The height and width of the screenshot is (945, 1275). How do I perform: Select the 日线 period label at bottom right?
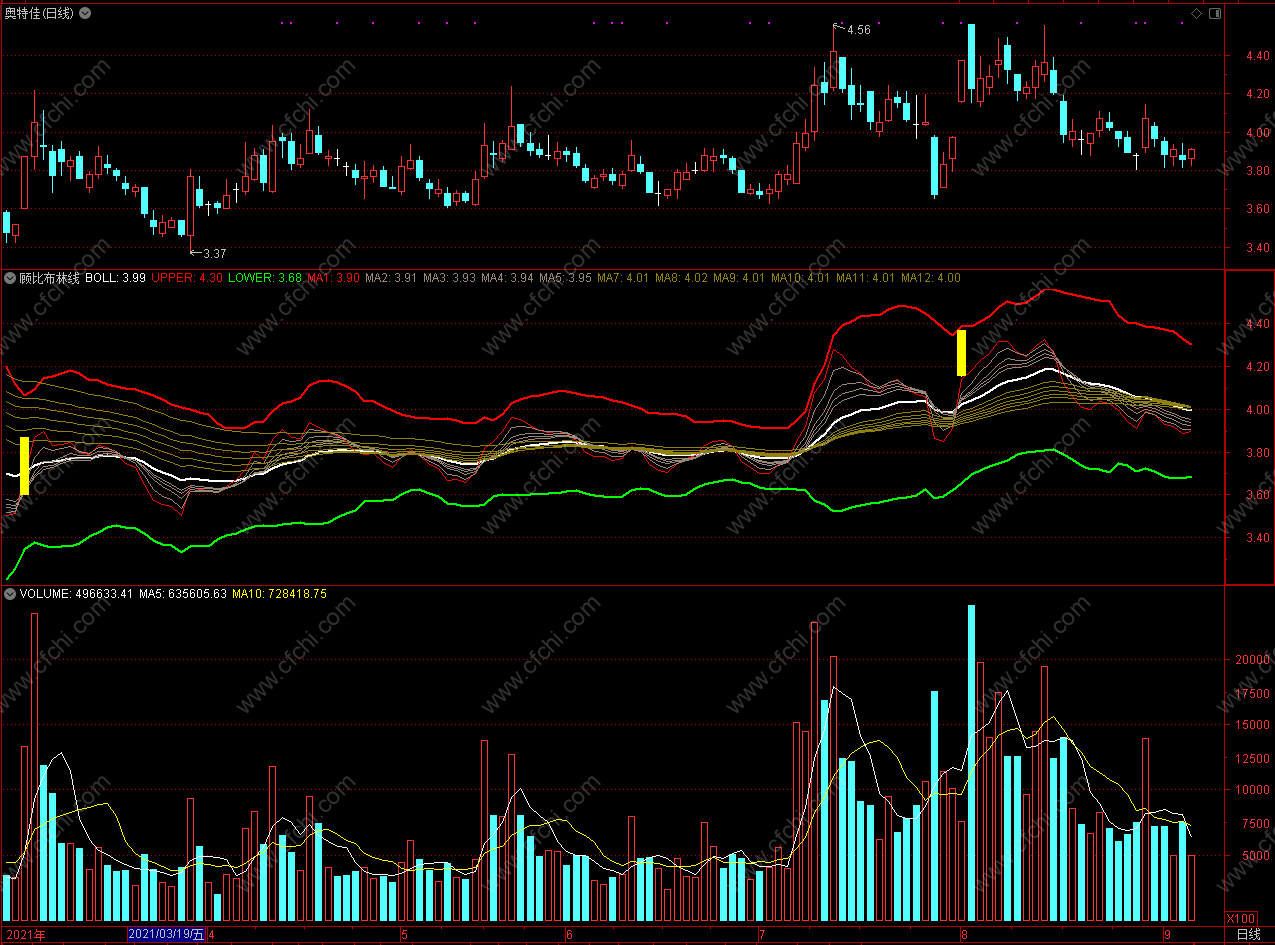click(1249, 935)
